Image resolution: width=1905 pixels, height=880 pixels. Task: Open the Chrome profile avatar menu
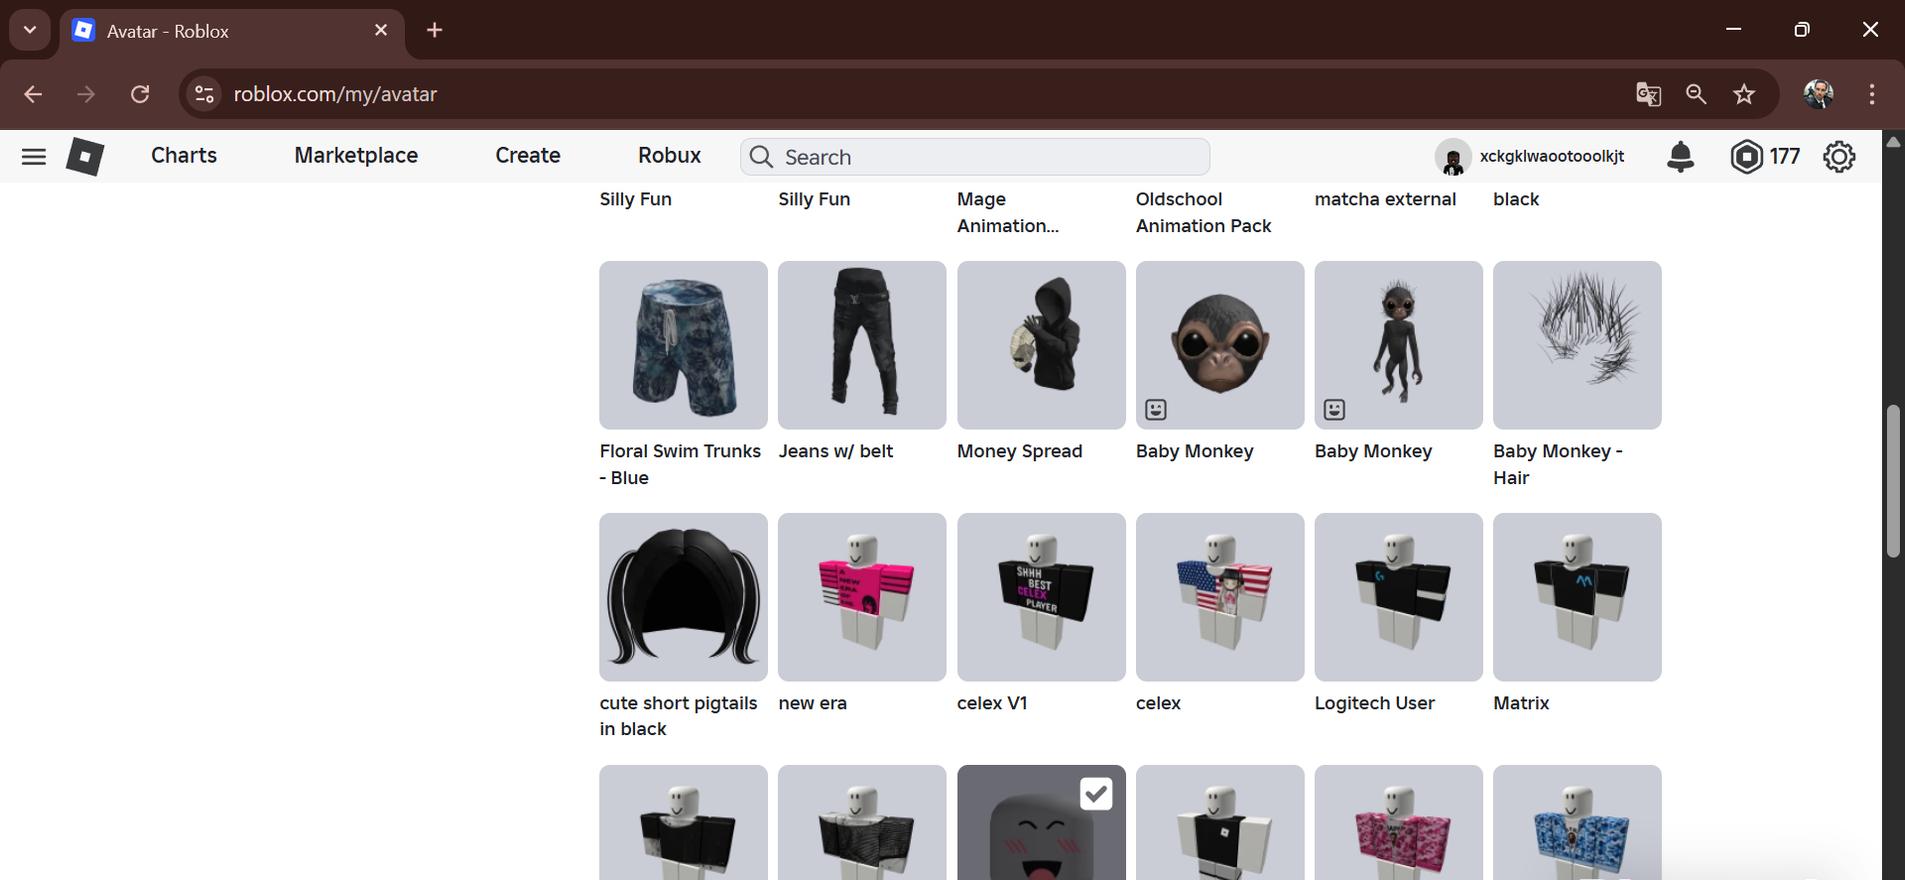click(x=1818, y=94)
